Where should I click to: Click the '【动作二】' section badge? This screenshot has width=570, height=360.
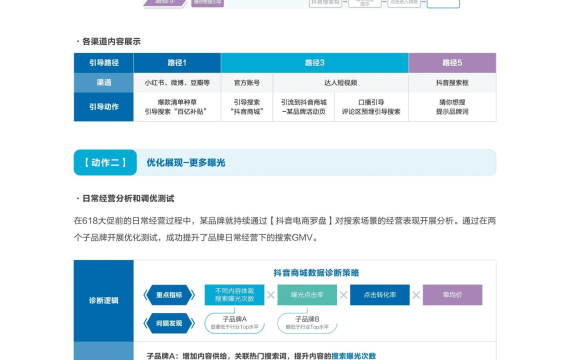tap(105, 163)
